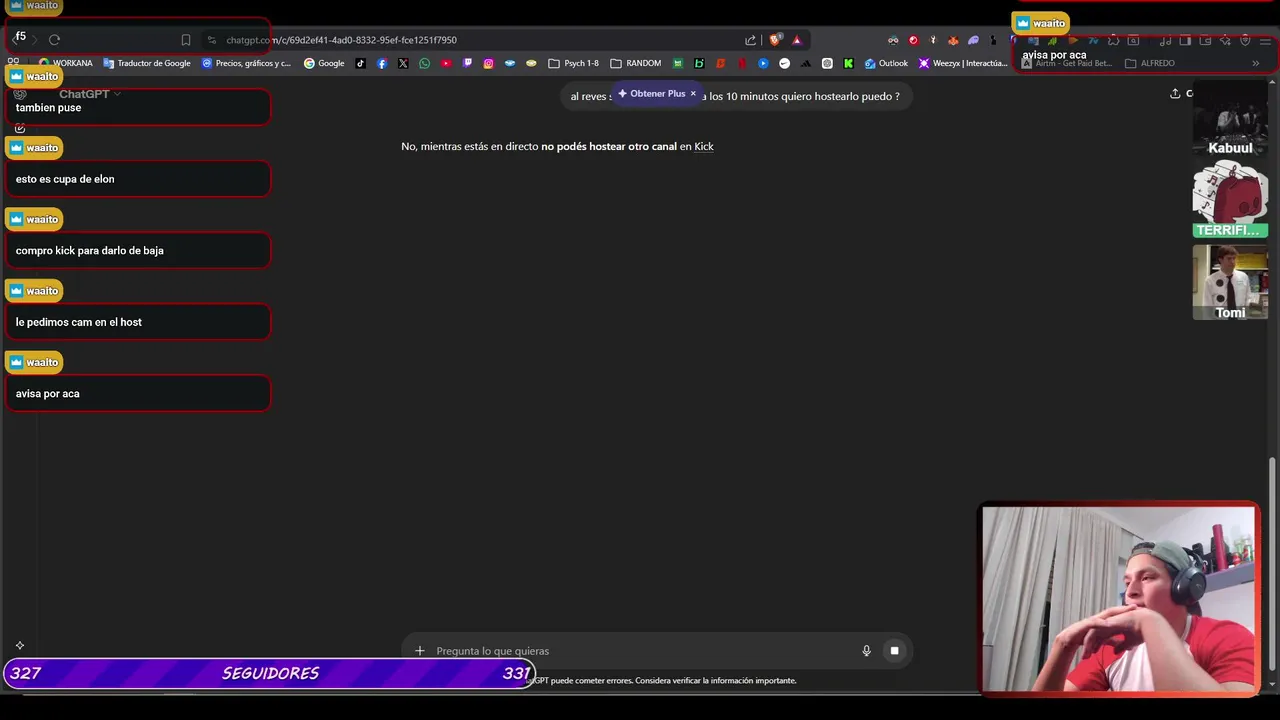
Task: Open the Weezyx Interactúa bookmark
Action: pyautogui.click(x=963, y=63)
